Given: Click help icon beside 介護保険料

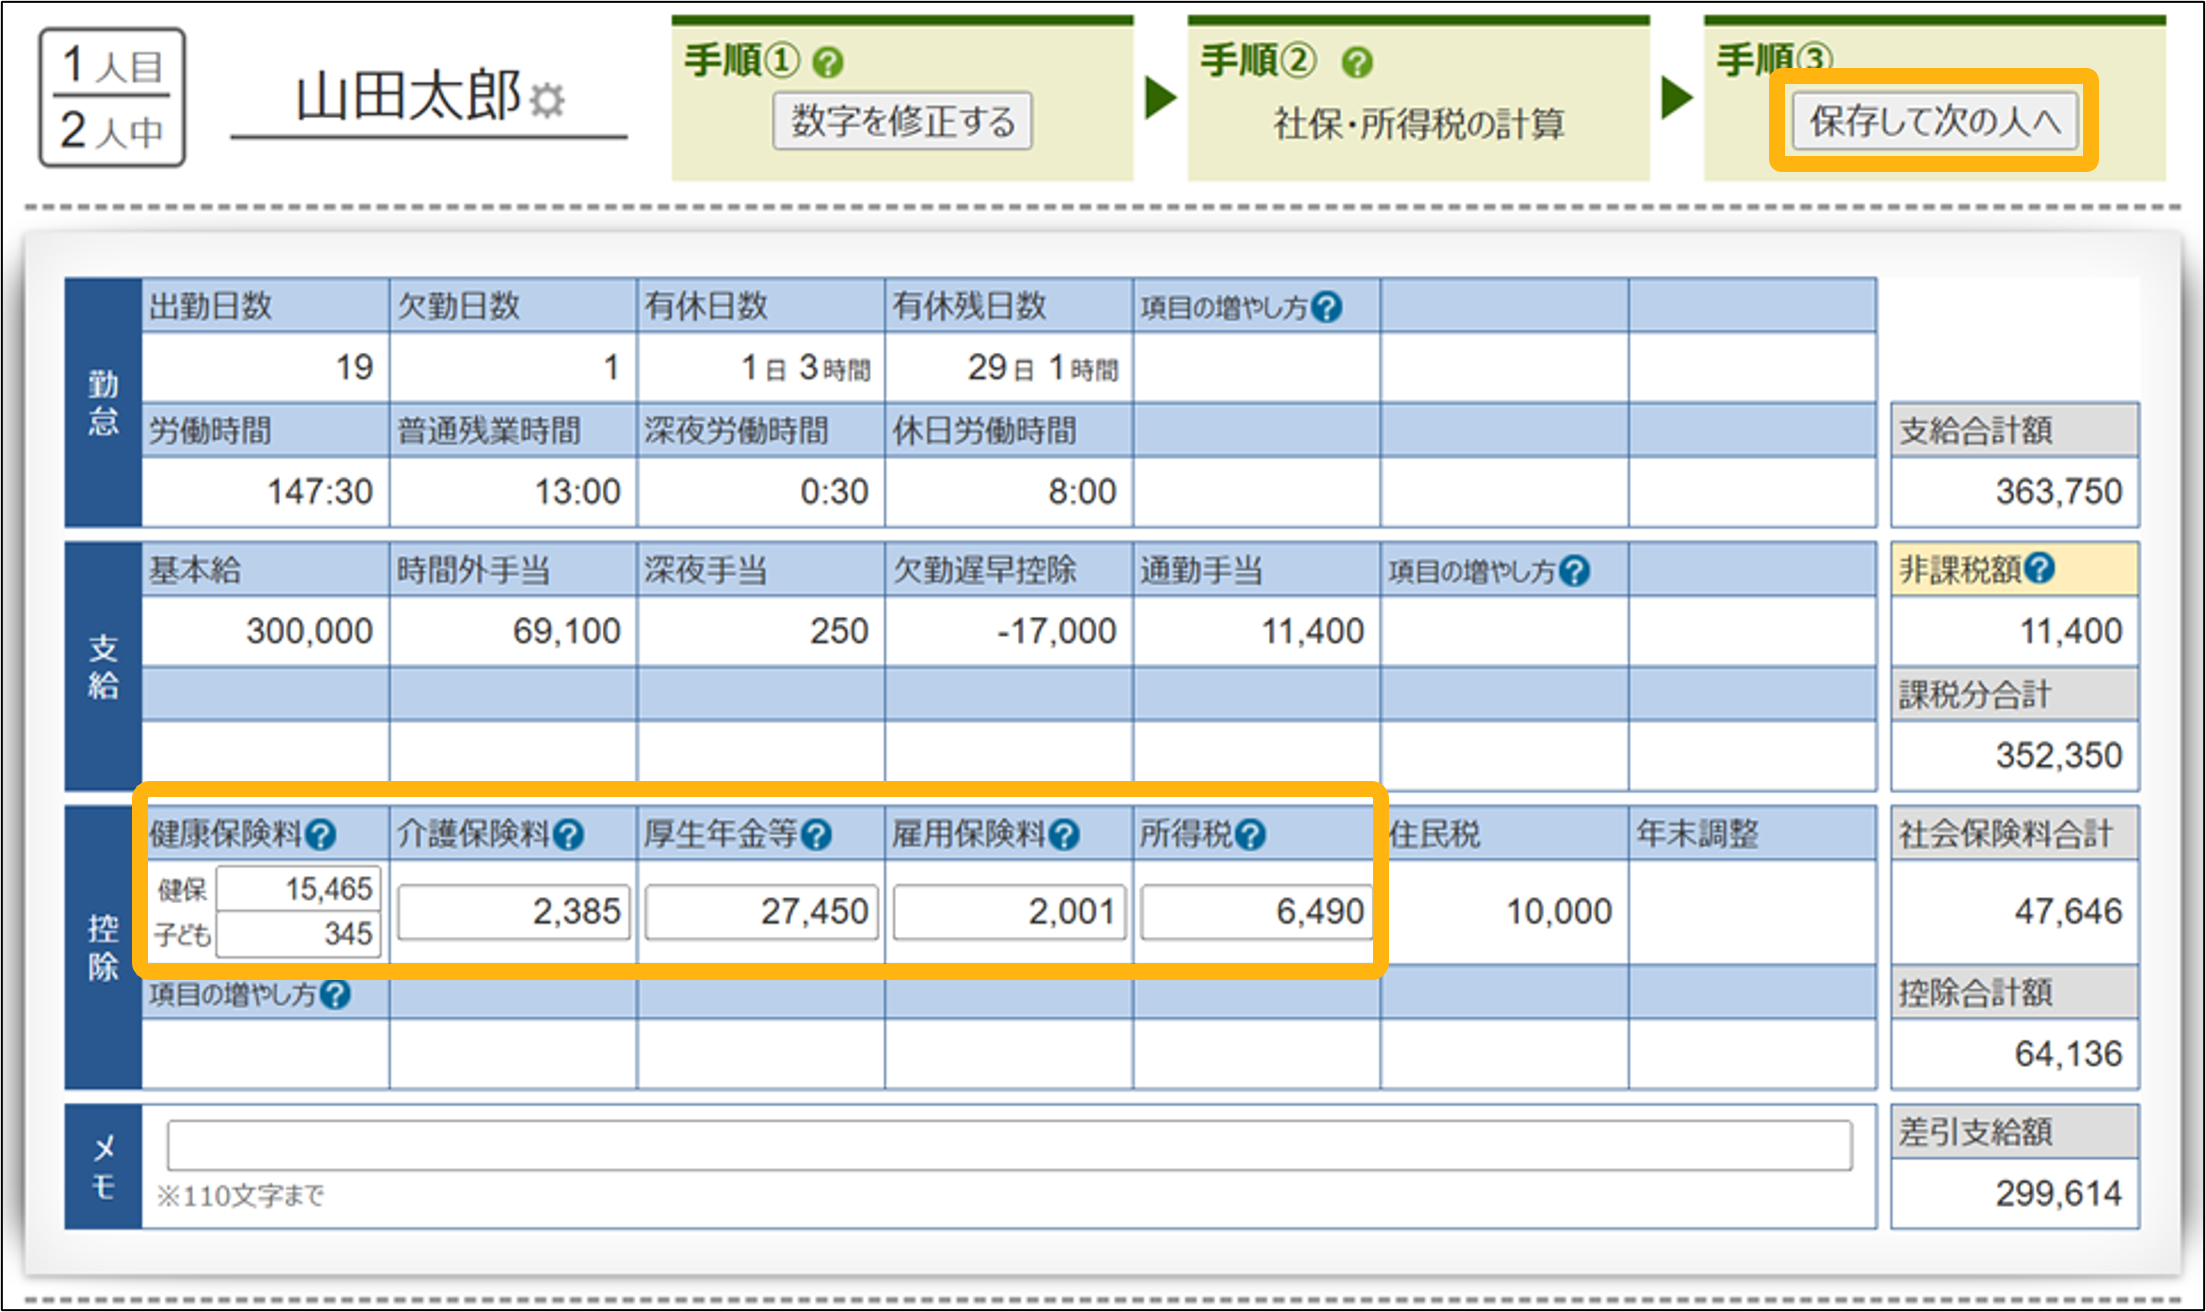Looking at the screenshot, I should click(569, 834).
